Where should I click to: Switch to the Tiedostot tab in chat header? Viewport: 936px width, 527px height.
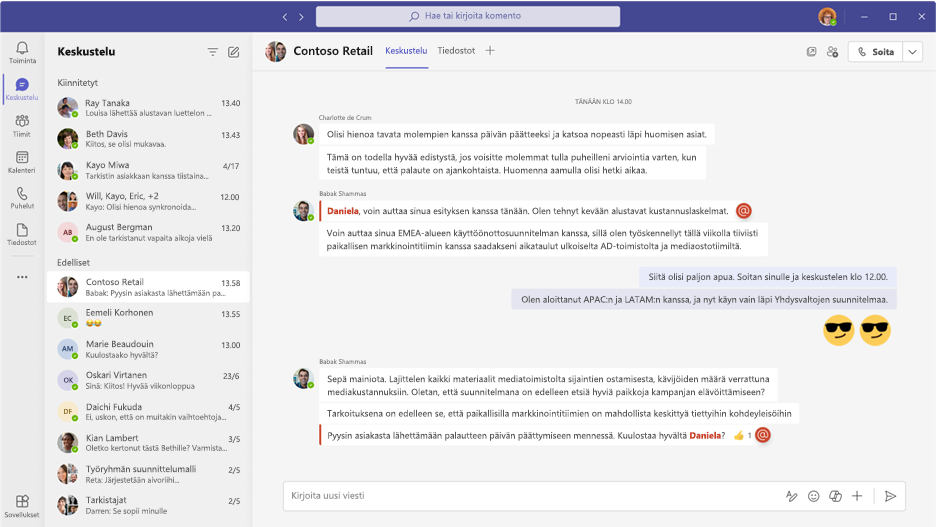point(456,51)
